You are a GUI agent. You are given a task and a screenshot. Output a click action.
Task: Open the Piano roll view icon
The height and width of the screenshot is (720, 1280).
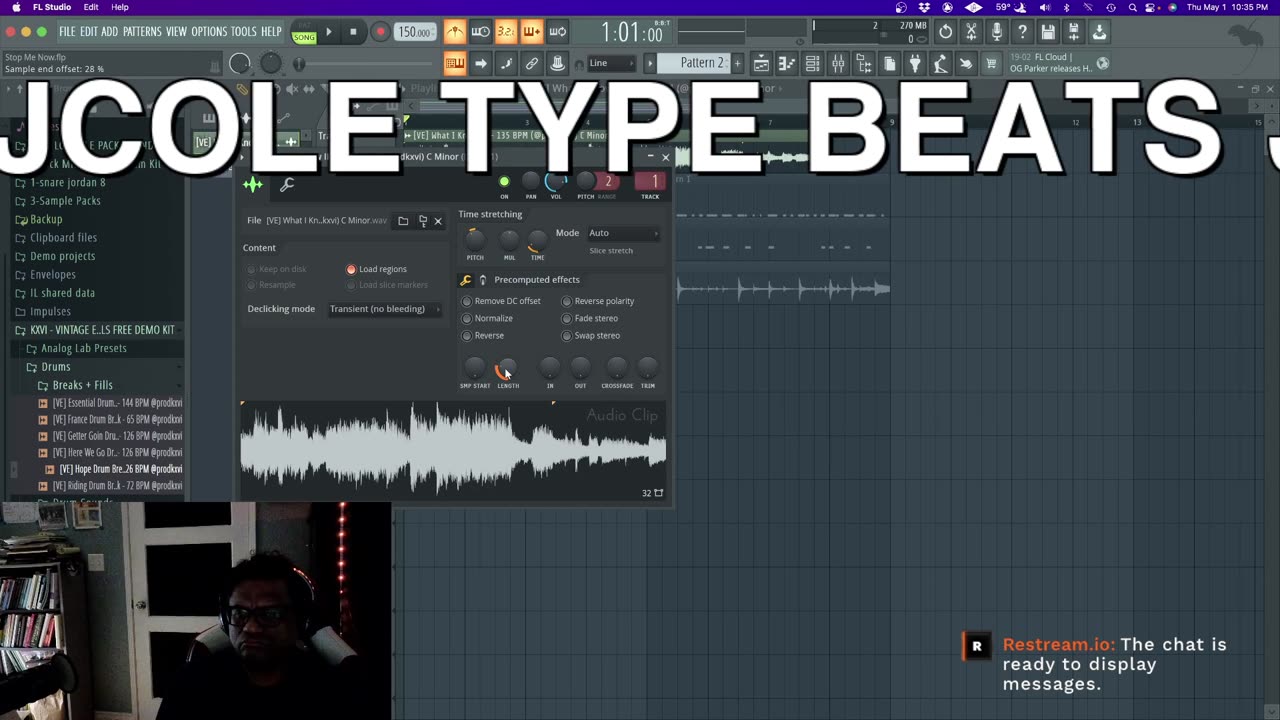tap(787, 64)
